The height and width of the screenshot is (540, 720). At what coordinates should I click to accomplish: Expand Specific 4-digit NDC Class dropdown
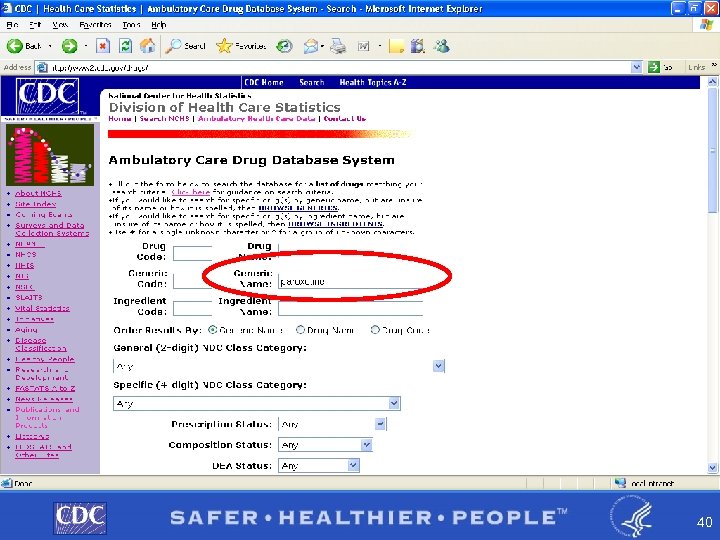click(394, 403)
